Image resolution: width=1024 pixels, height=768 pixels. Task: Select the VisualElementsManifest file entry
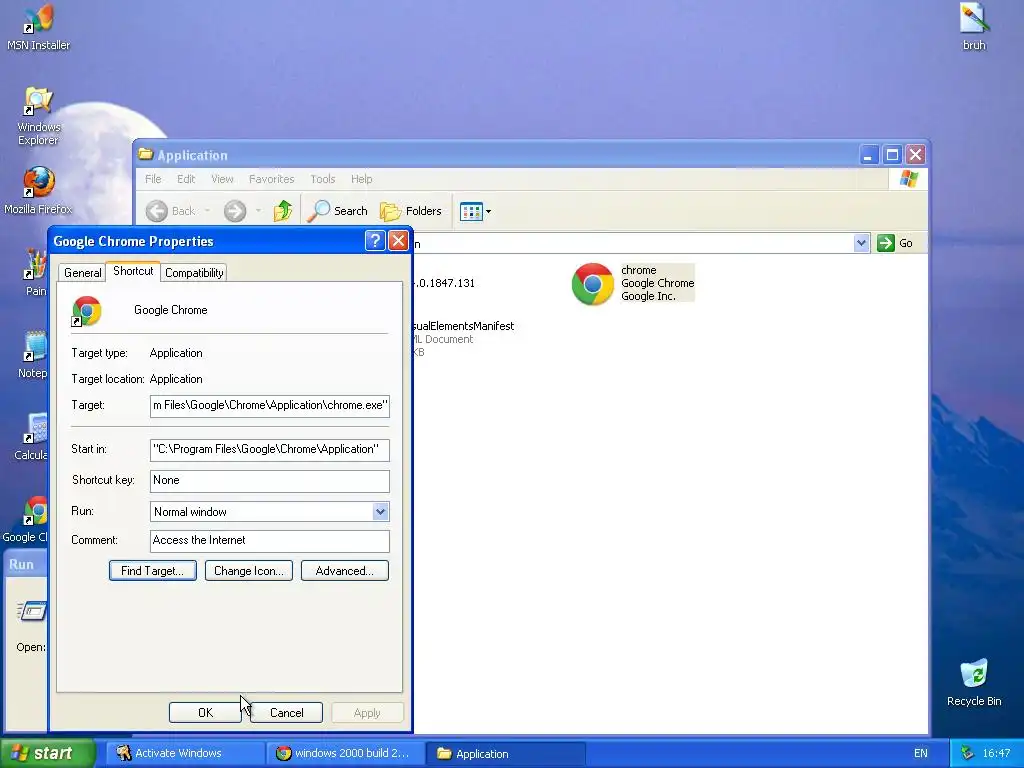(x=464, y=338)
